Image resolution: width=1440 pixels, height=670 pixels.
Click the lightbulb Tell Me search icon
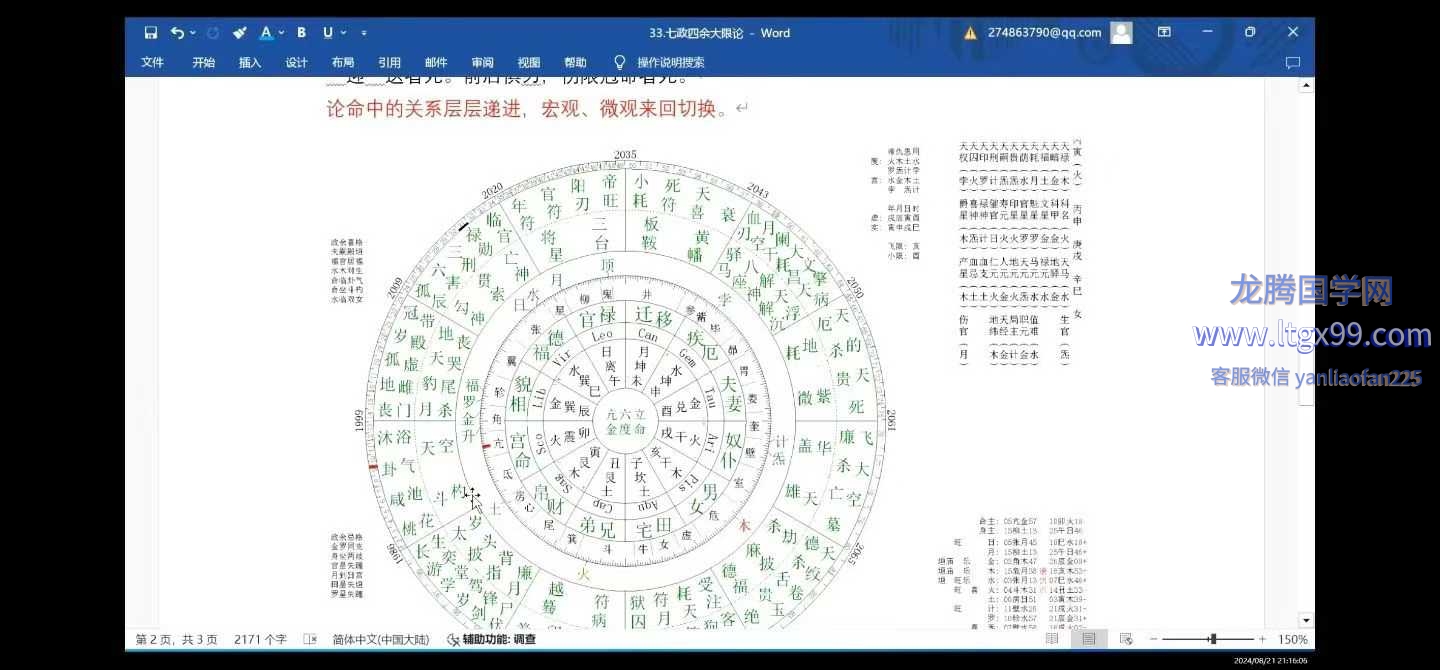click(x=620, y=62)
